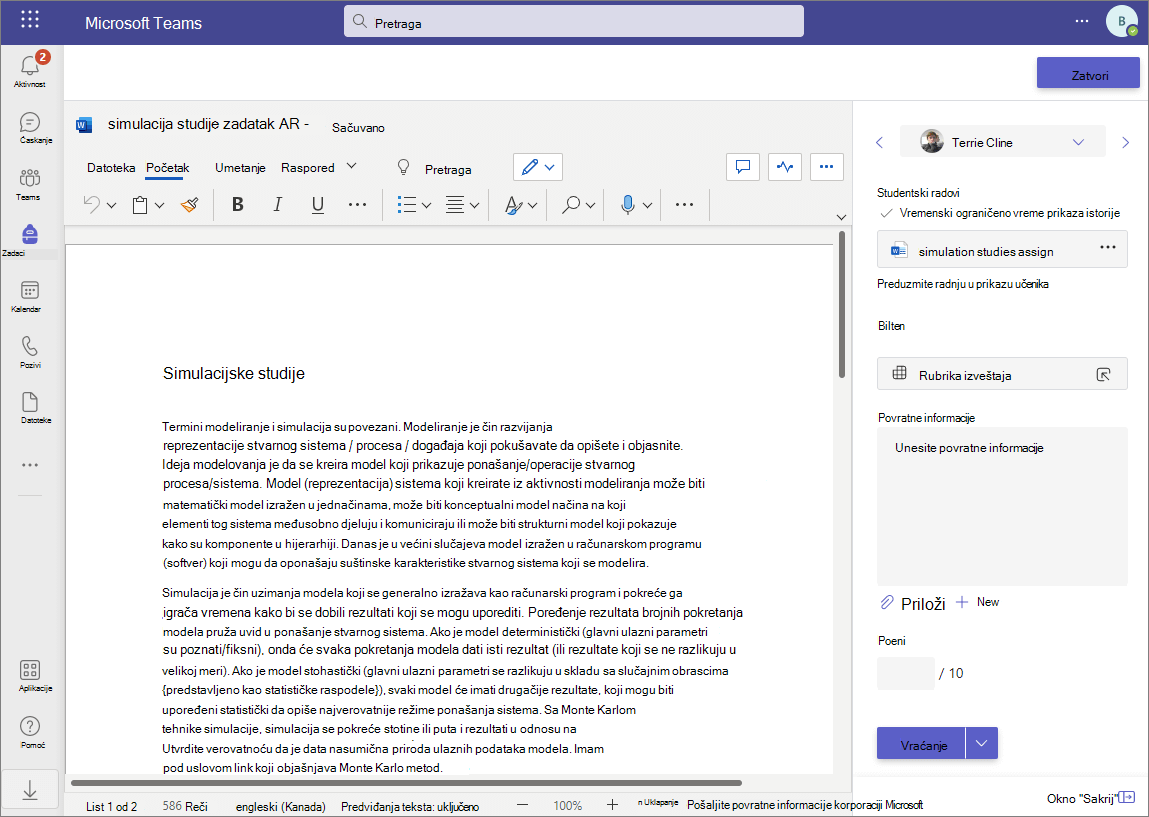Screen dimensions: 1149x817
Task: Open Kalendar in sidebar
Action: click(x=29, y=296)
